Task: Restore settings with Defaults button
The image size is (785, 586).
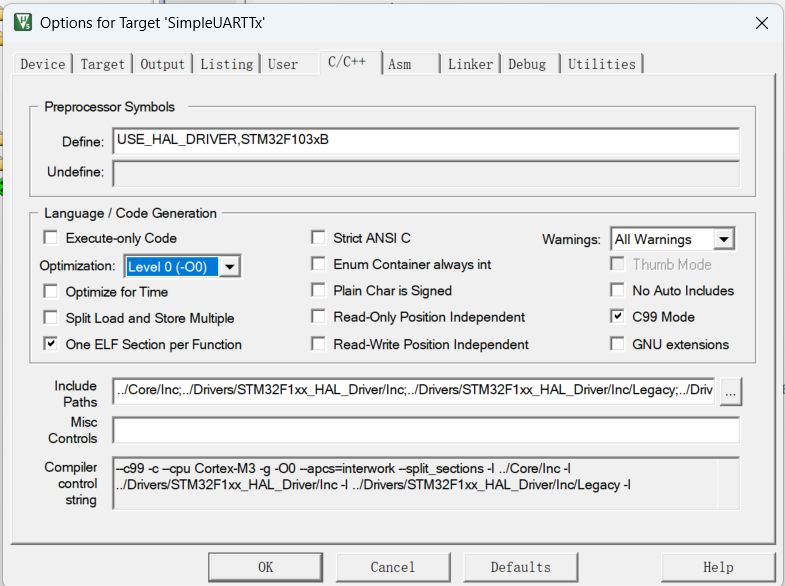Action: click(521, 567)
